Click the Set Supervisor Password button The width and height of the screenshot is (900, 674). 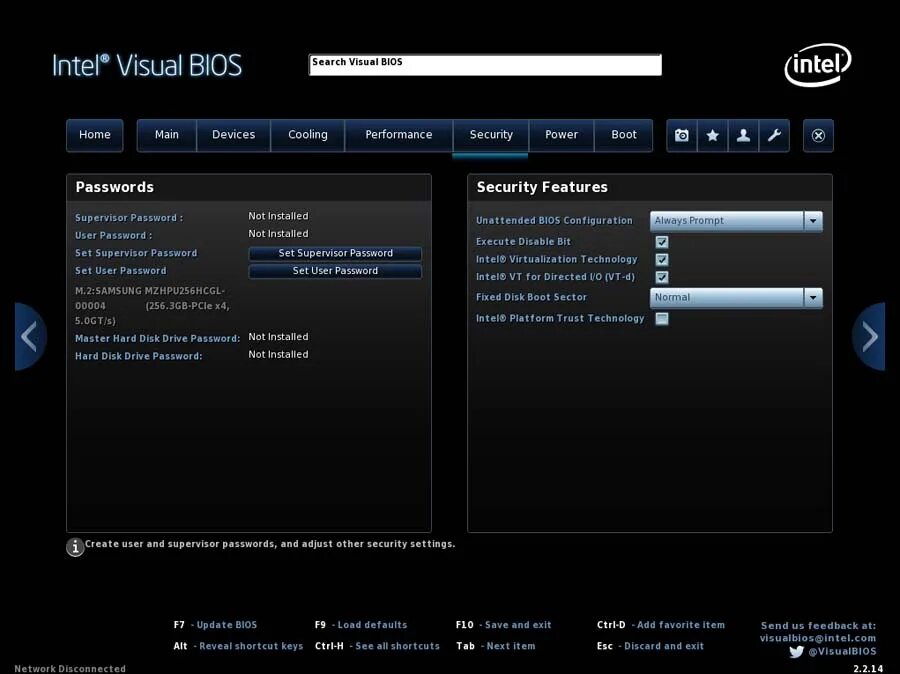335,253
